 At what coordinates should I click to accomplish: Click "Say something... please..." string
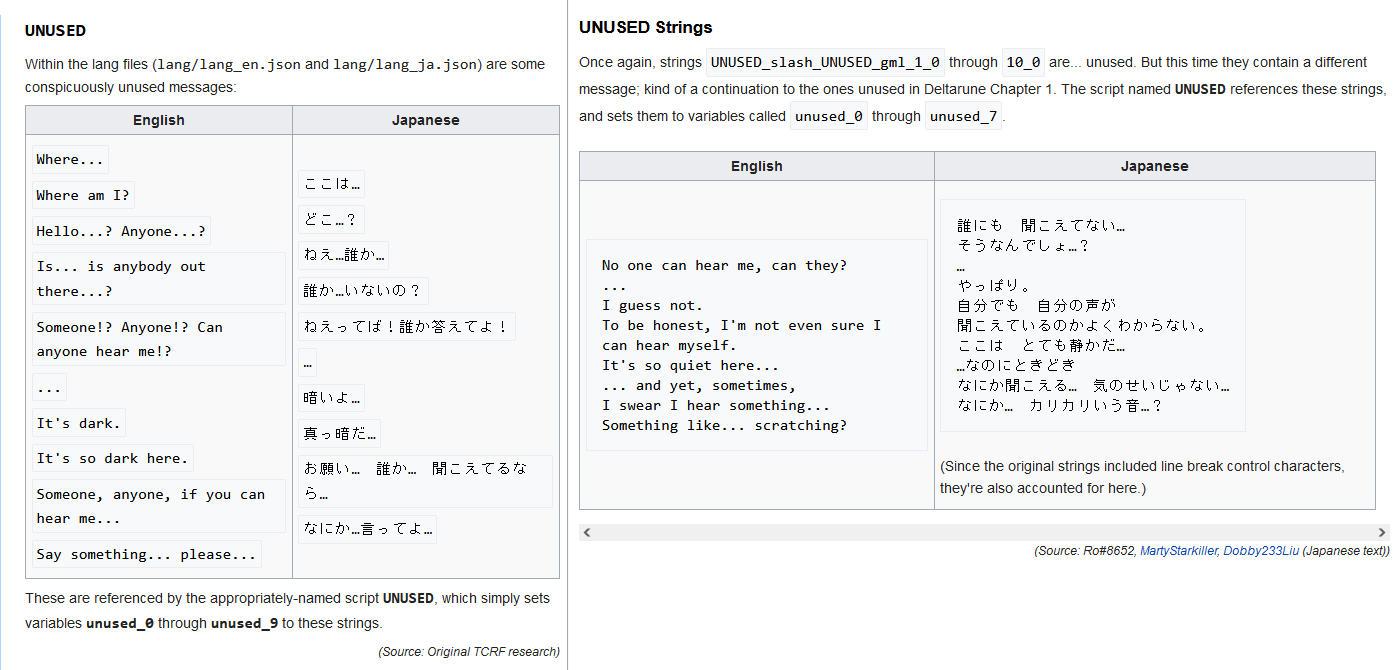pyautogui.click(x=146, y=554)
